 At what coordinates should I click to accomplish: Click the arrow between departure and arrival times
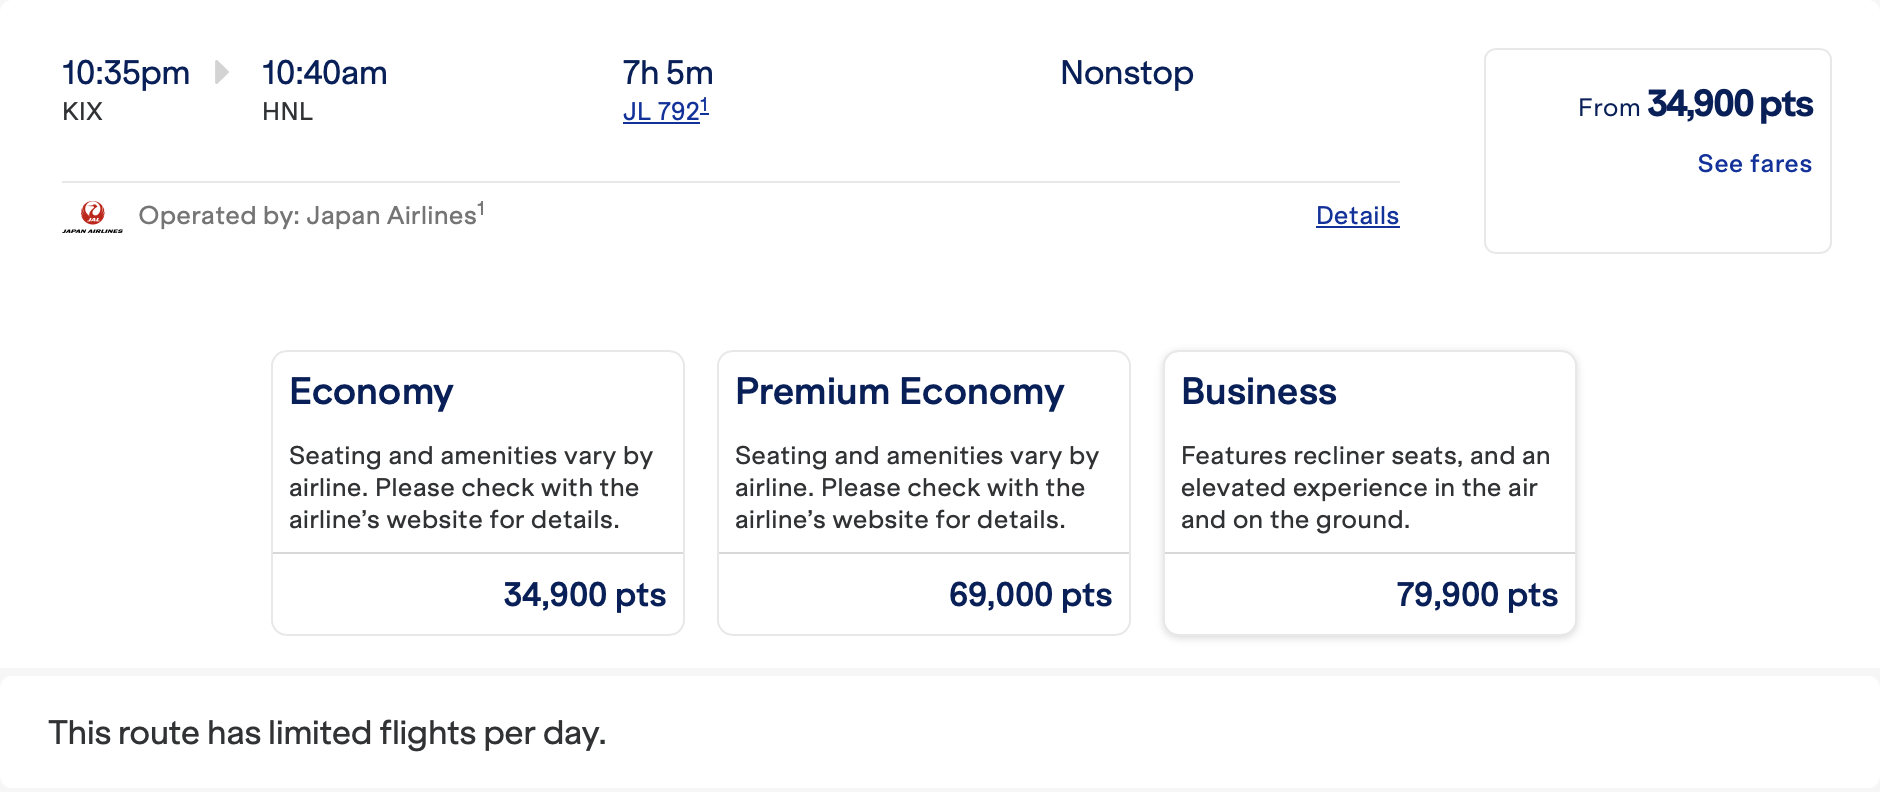coord(222,72)
